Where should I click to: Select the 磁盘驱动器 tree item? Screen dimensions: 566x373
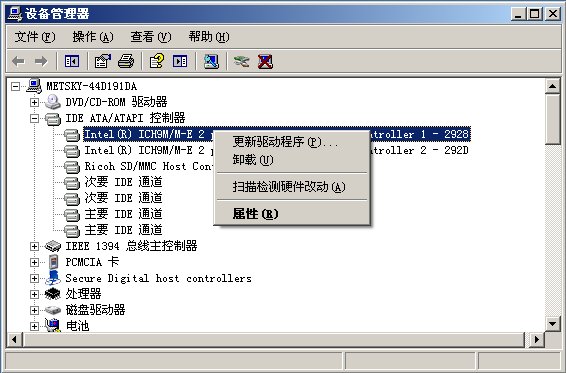[x=95, y=310]
